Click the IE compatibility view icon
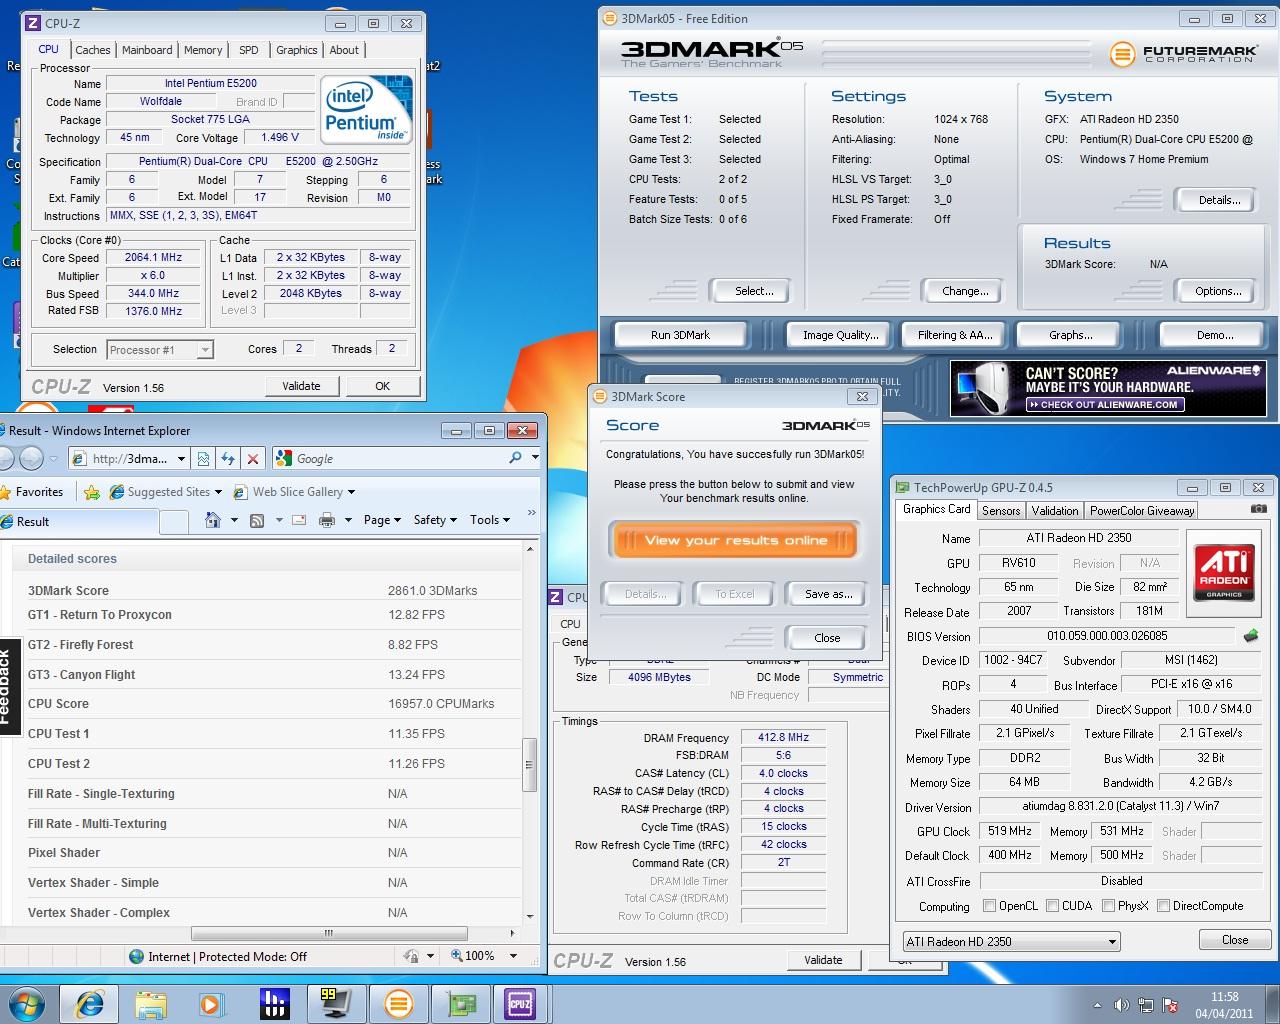The width and height of the screenshot is (1280, 1024). [203, 458]
